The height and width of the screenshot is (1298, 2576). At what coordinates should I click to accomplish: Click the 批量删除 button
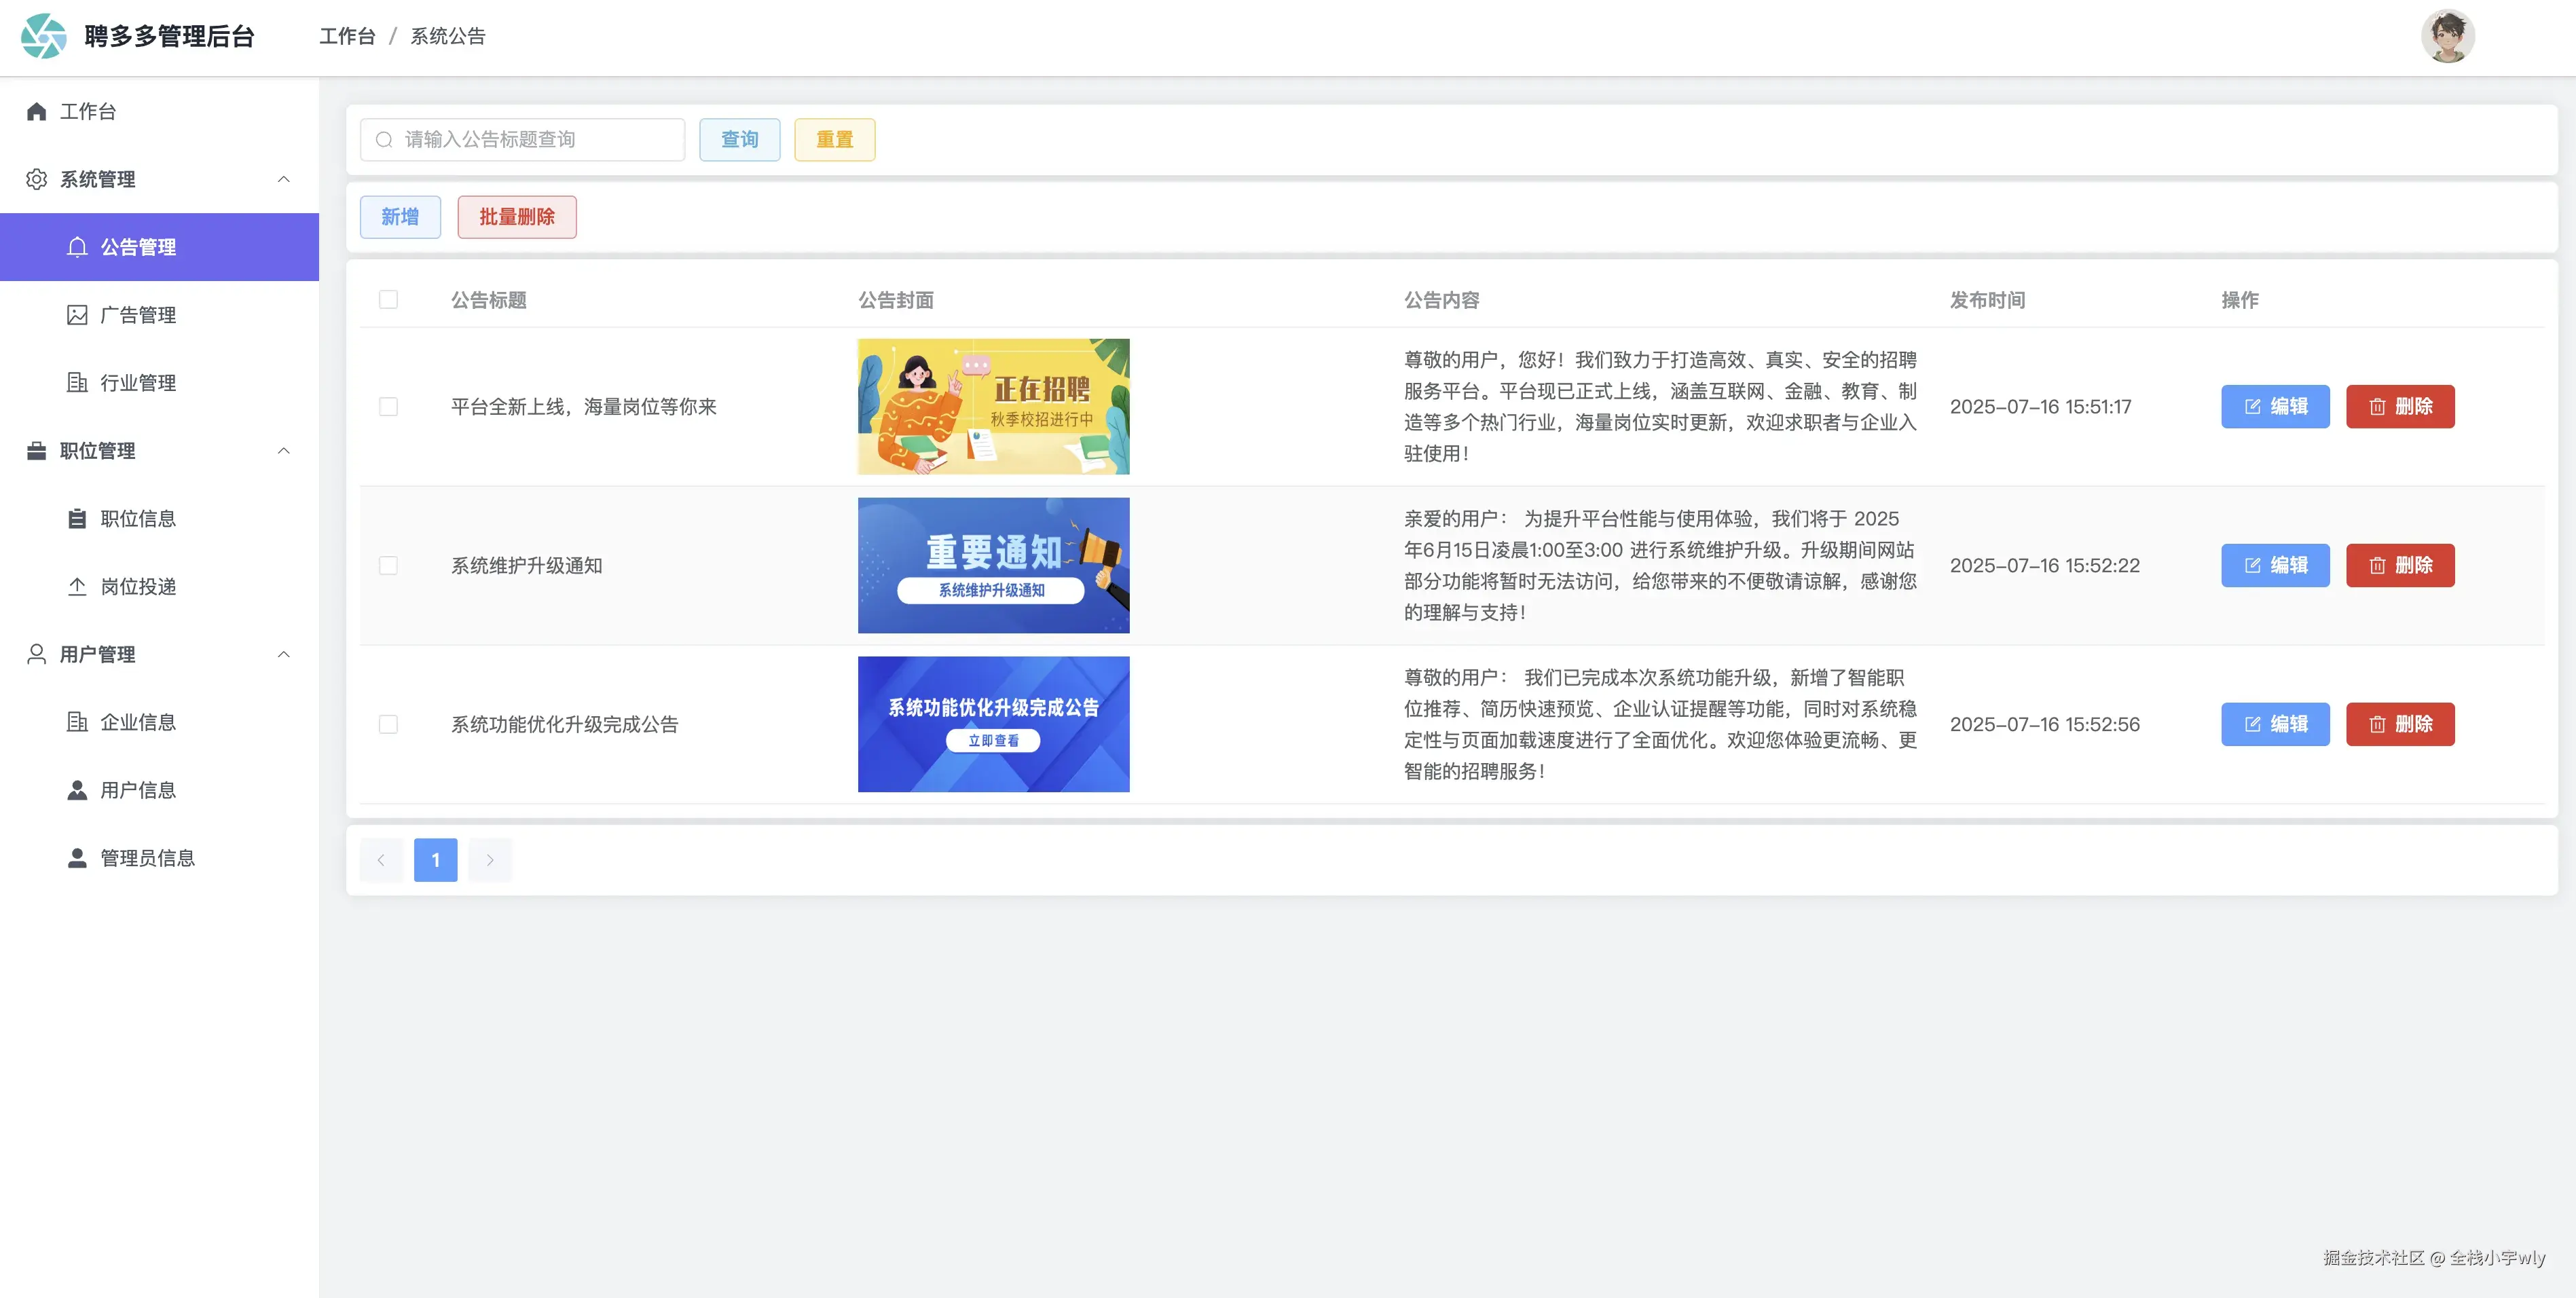(x=516, y=217)
